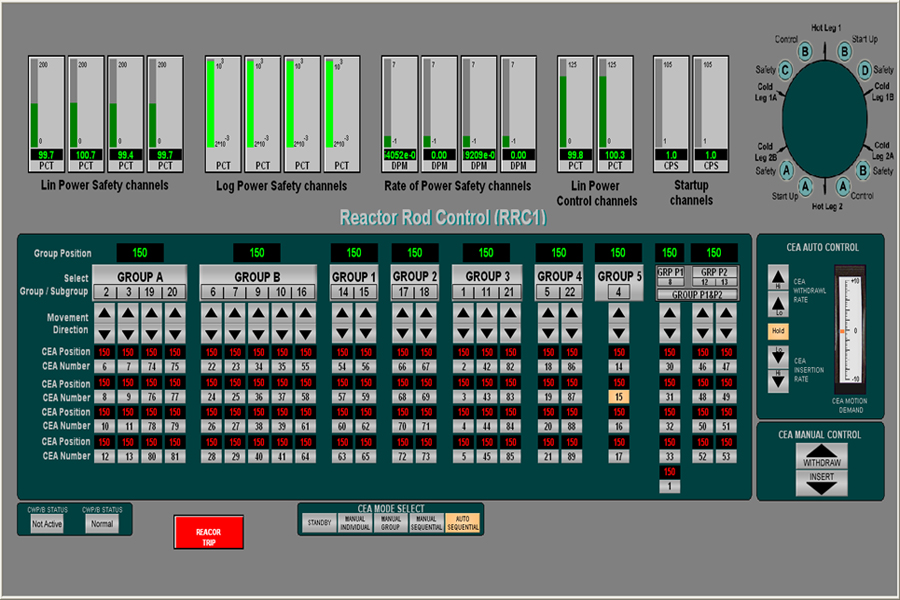900x600 pixels.
Task: Click the Group A position display
Action: (x=140, y=253)
